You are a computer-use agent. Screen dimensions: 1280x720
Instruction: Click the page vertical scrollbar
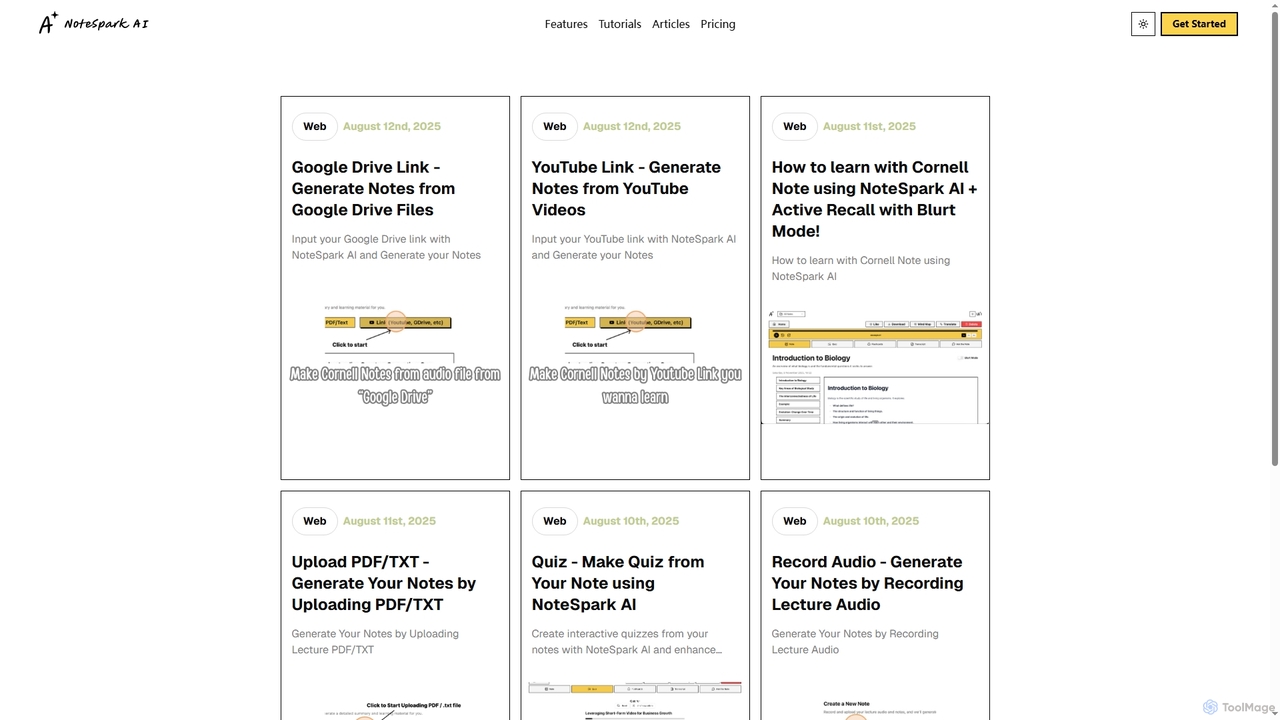click(1274, 238)
